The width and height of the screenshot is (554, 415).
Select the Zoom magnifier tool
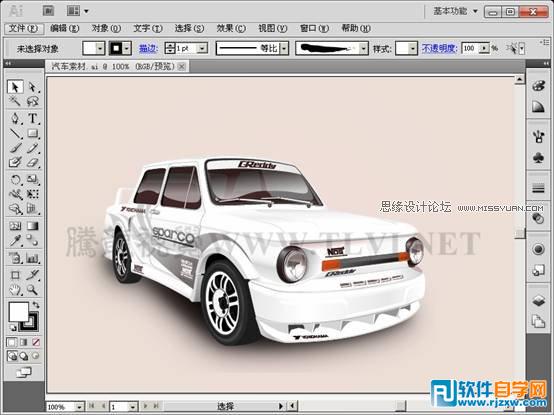(x=33, y=290)
